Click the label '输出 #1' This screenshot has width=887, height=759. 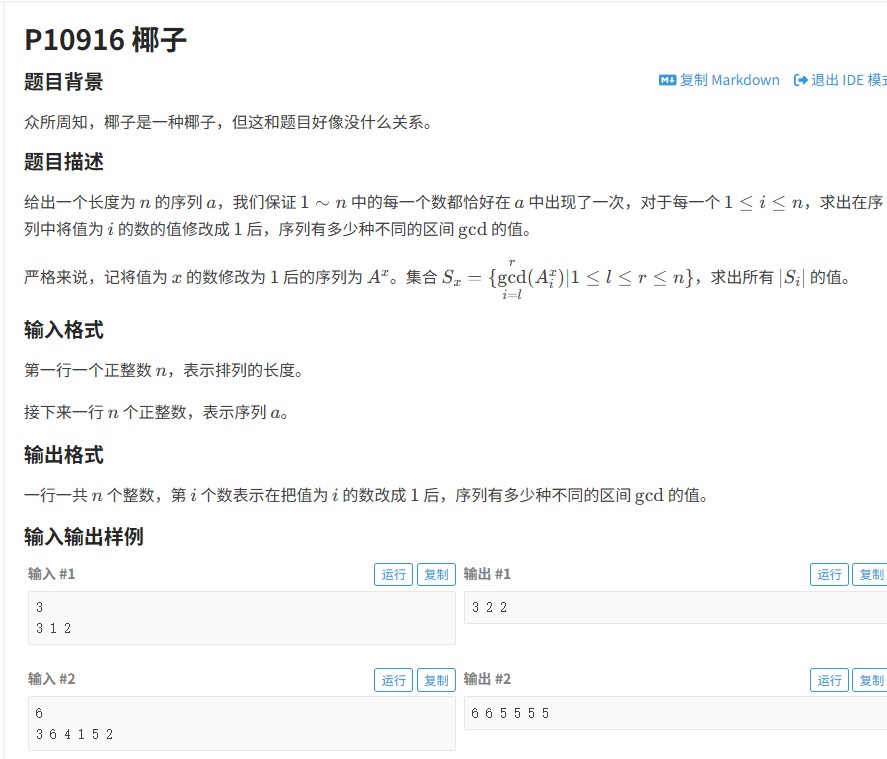[x=487, y=574]
